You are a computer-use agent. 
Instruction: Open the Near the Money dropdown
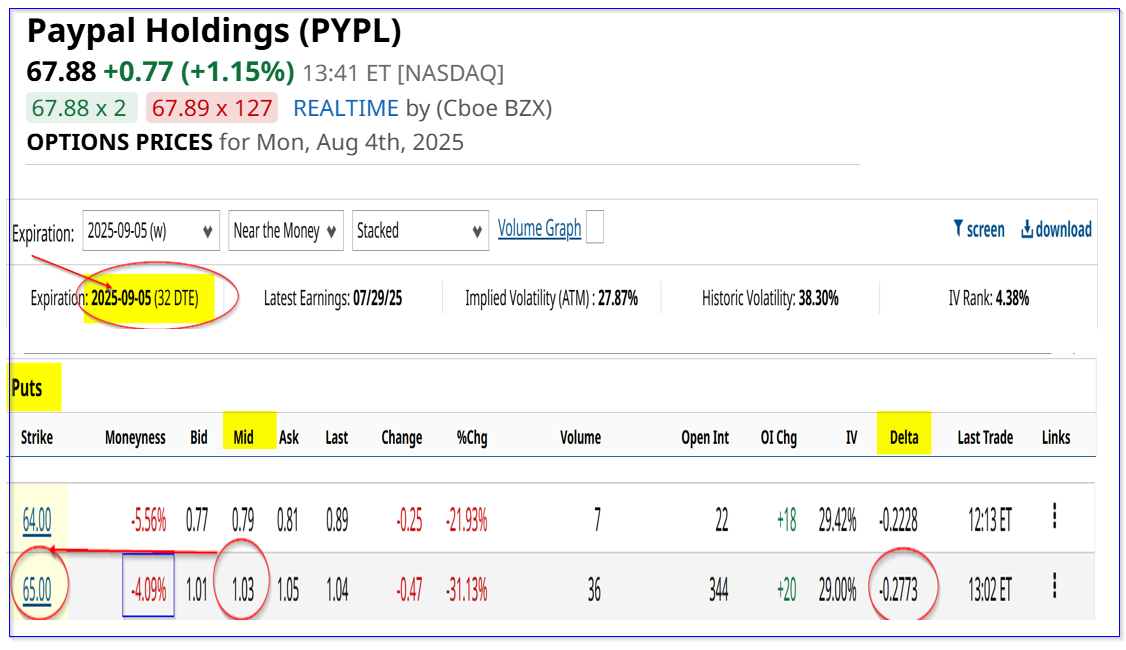(x=286, y=231)
